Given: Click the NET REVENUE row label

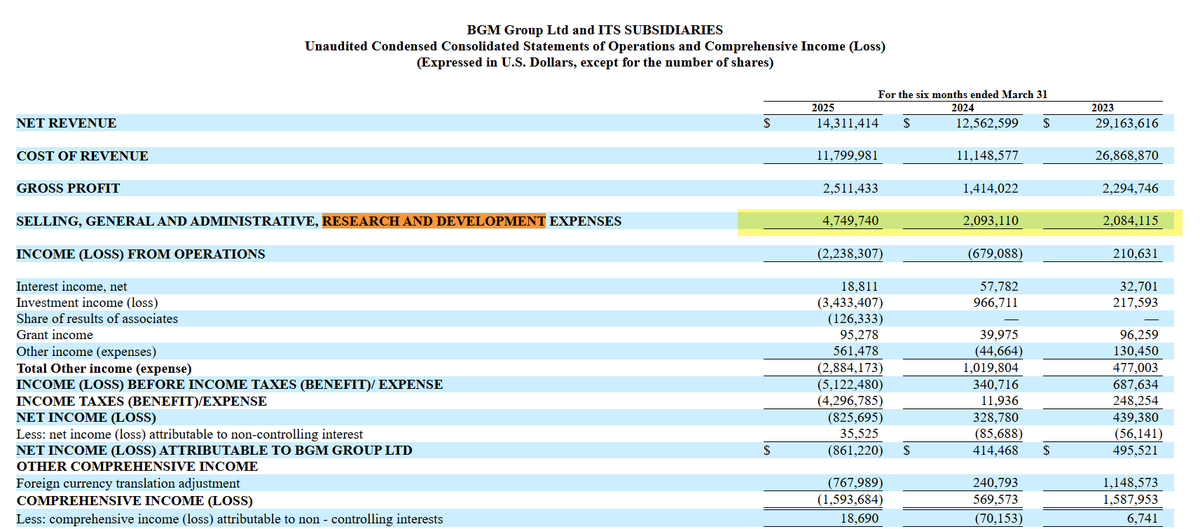Looking at the screenshot, I should tap(66, 123).
